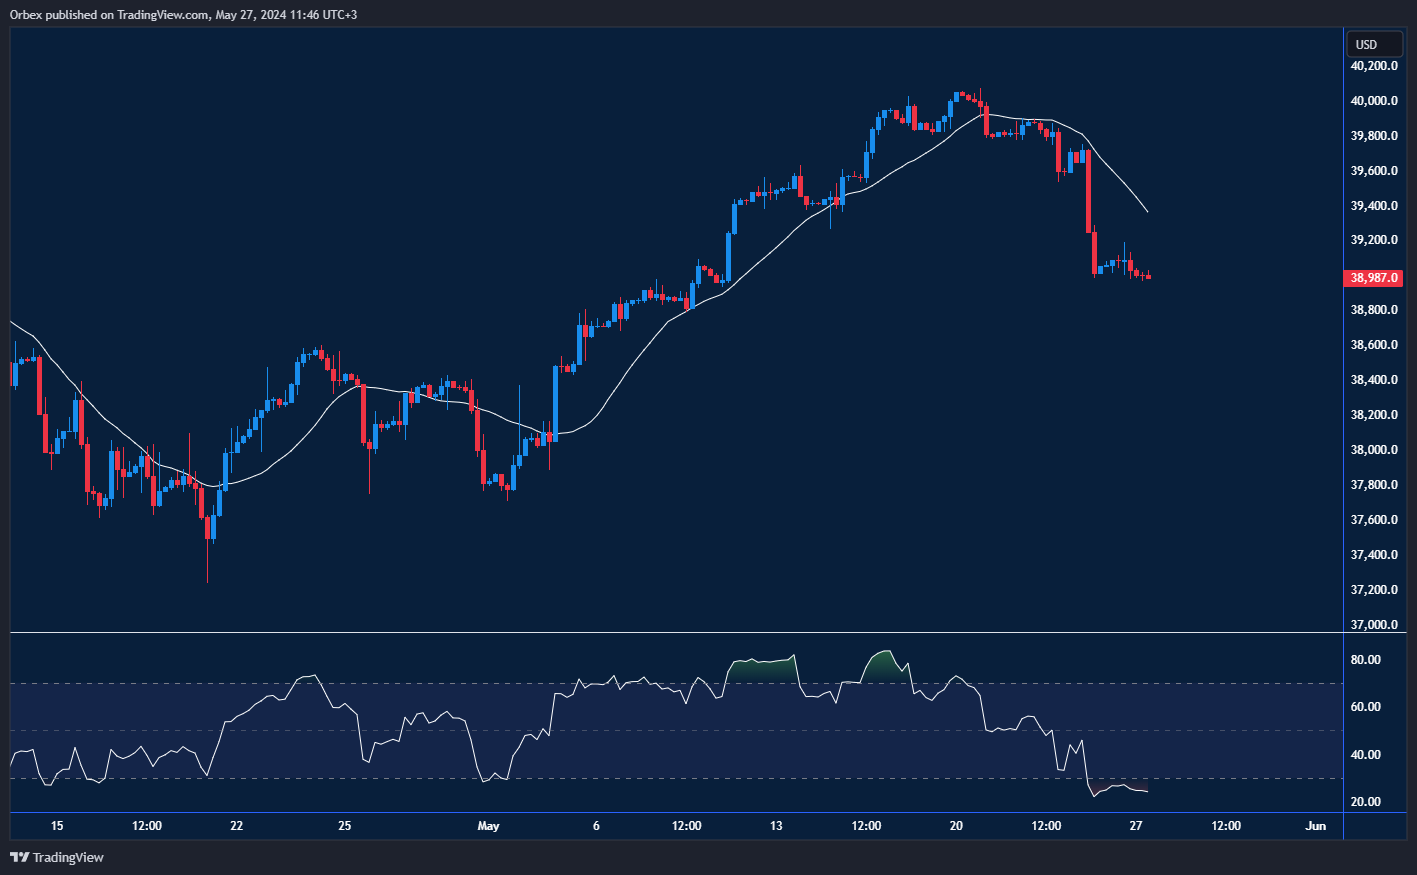
Task: Open the USD price scale options
Action: 1374,400
